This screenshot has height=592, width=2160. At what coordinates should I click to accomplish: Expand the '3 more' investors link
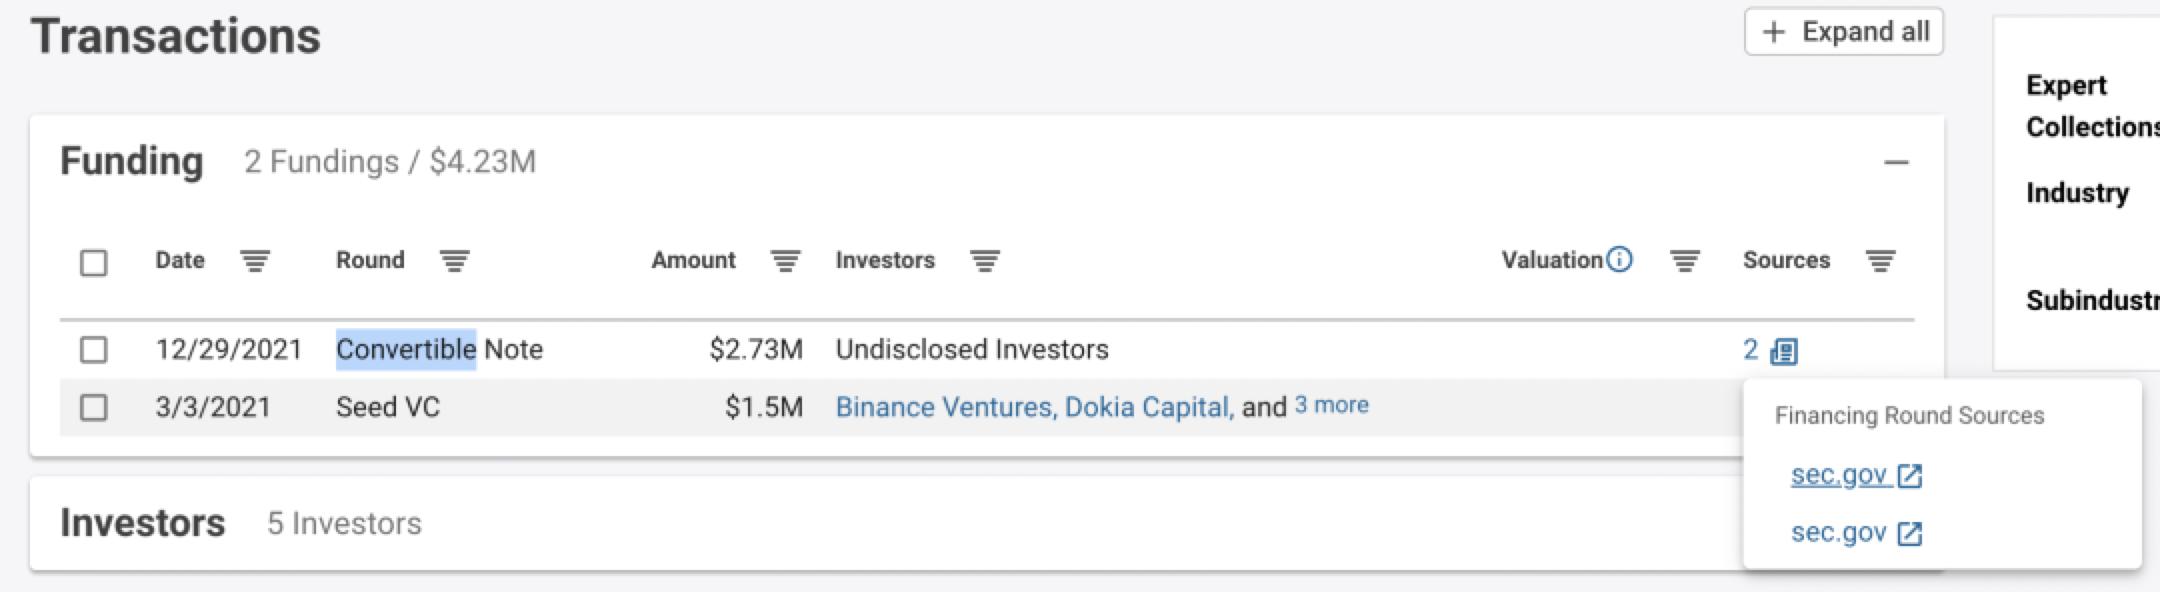click(1331, 405)
